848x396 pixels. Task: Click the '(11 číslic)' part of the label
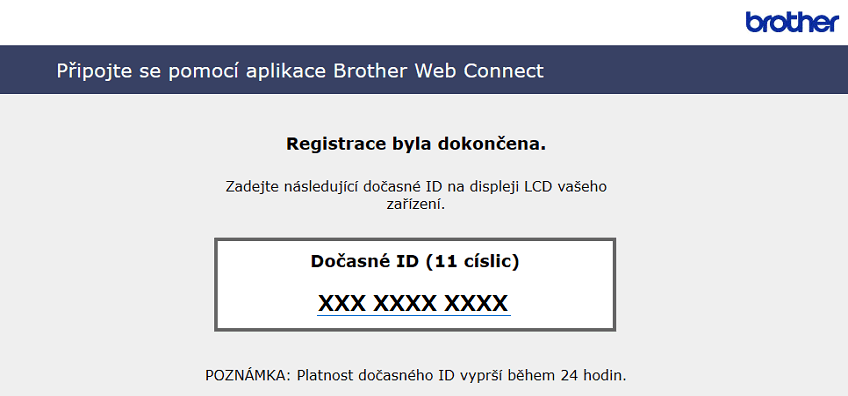pos(473,261)
